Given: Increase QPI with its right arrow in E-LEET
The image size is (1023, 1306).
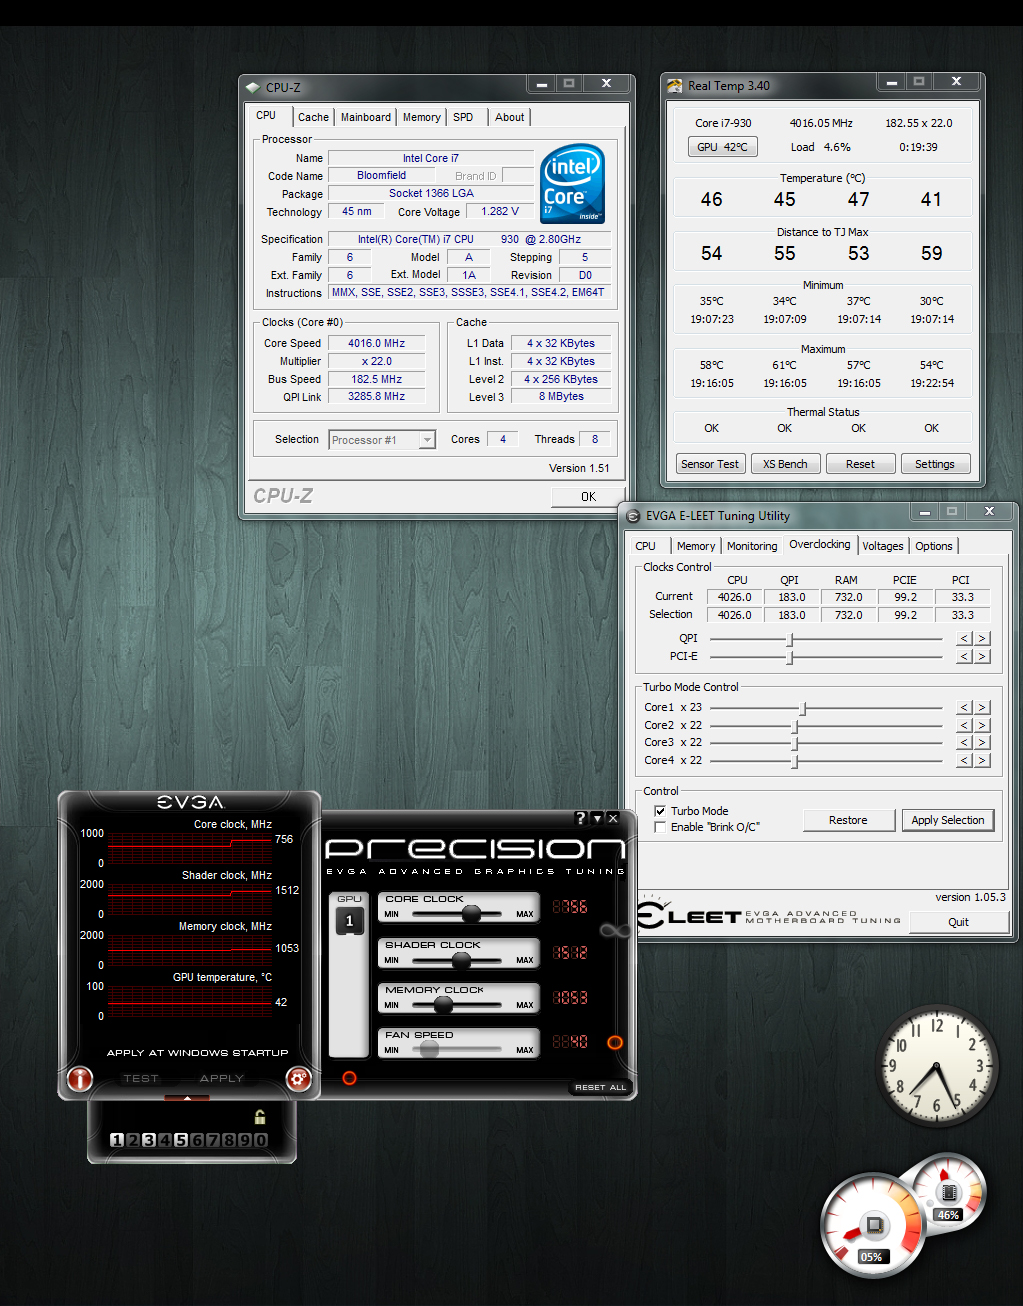Looking at the screenshot, I should pyautogui.click(x=982, y=638).
